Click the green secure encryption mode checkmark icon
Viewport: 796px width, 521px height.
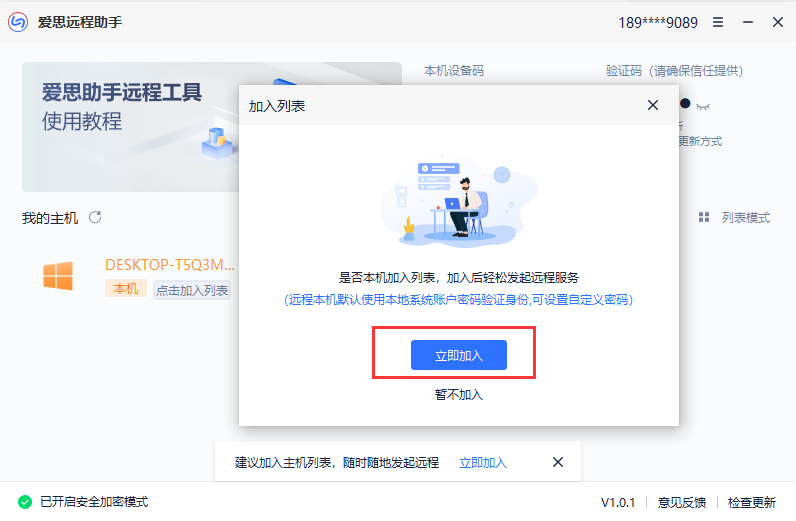pyautogui.click(x=25, y=502)
